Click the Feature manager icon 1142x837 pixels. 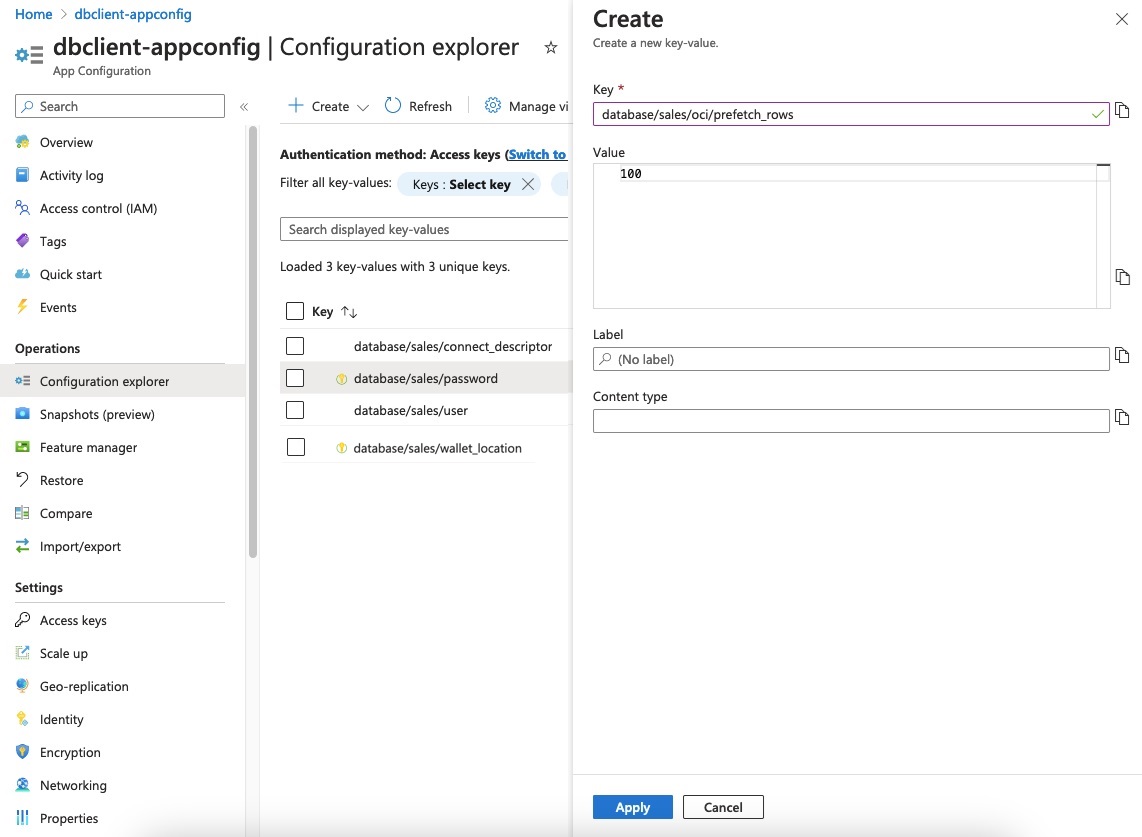(23, 447)
